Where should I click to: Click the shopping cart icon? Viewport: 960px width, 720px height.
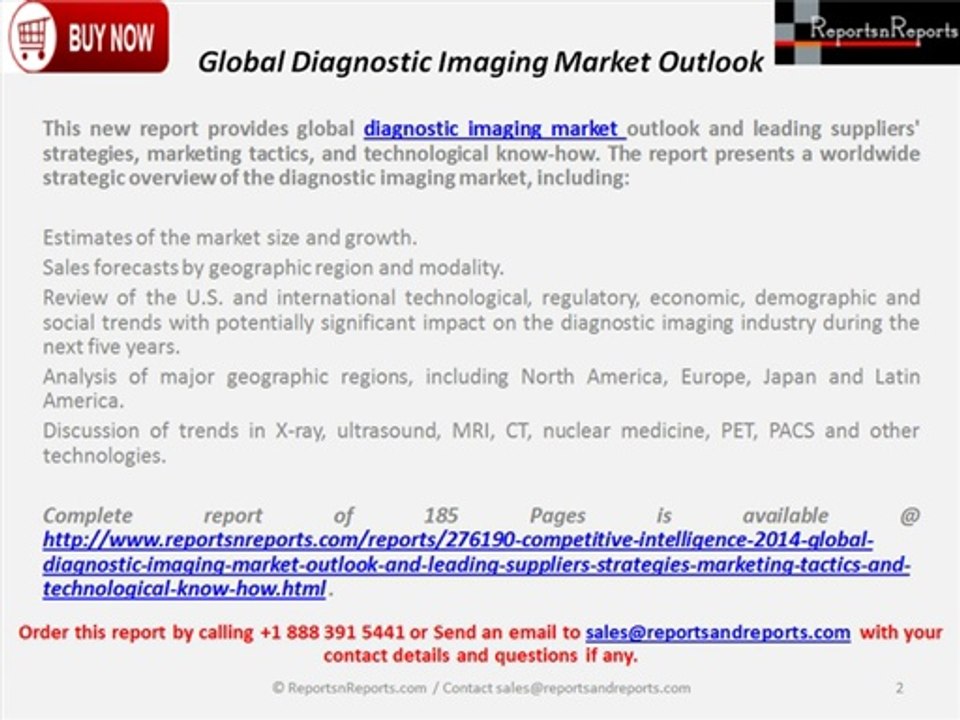coord(32,38)
